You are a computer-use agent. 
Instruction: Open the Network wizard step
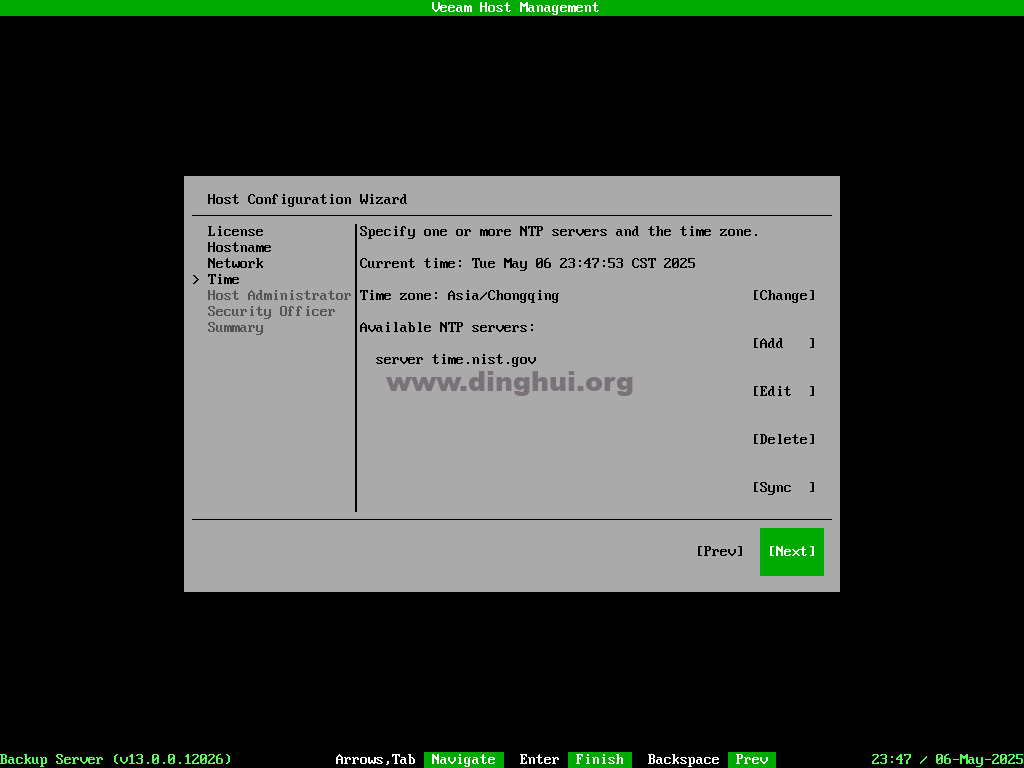click(x=235, y=263)
